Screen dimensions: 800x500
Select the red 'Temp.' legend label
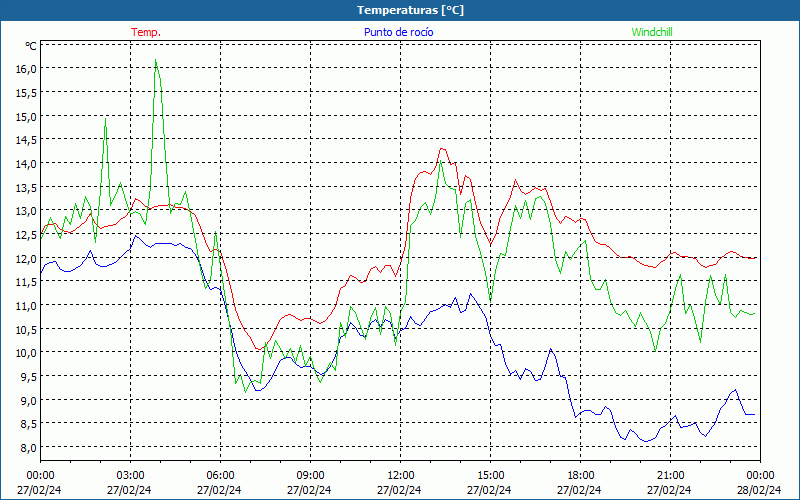click(x=146, y=32)
